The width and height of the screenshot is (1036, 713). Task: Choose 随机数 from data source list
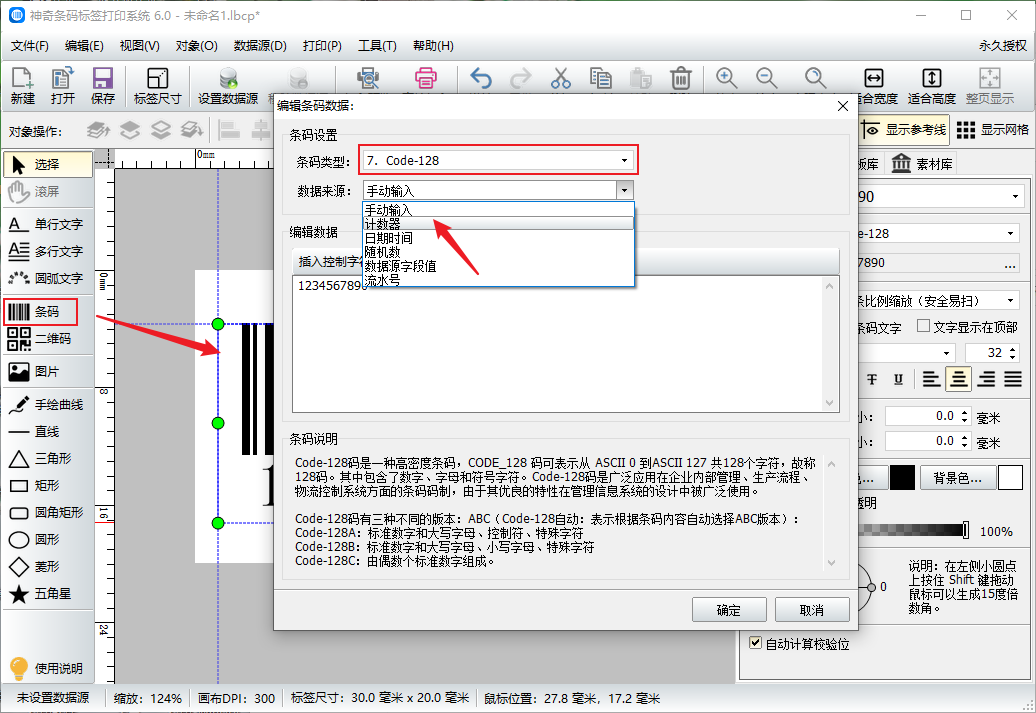499,252
